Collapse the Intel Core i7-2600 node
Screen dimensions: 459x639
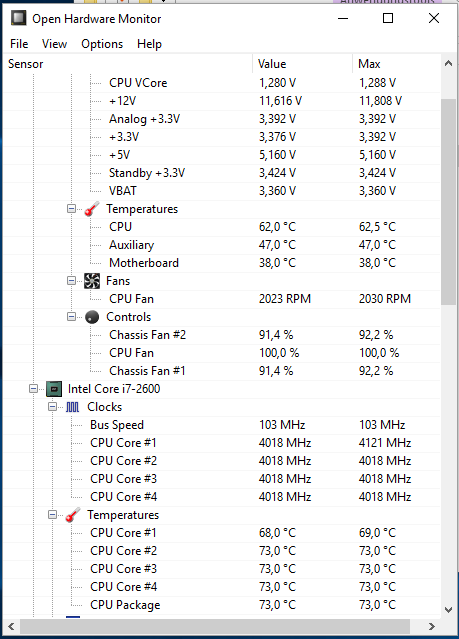33,389
